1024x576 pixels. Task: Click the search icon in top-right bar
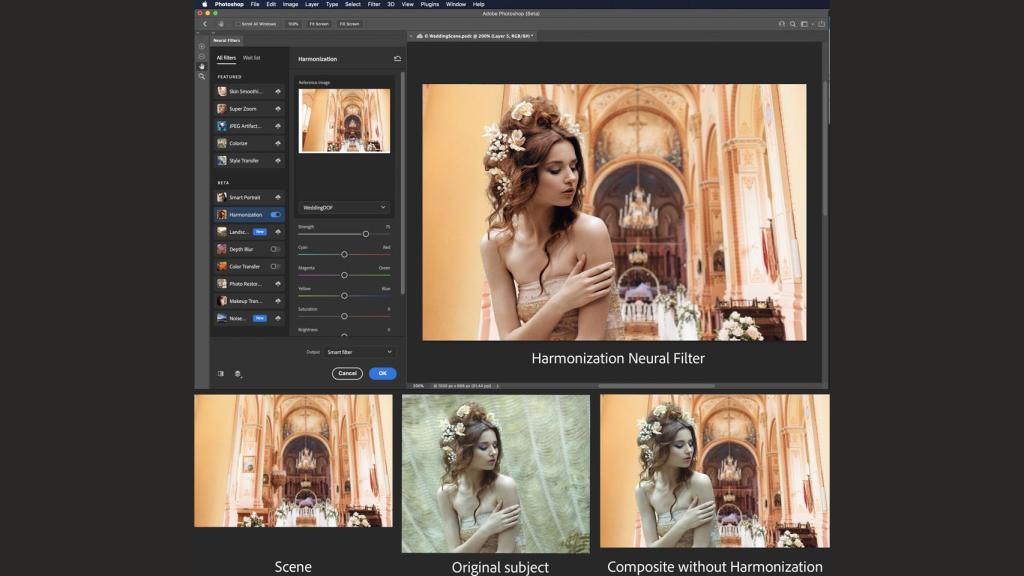[x=793, y=23]
